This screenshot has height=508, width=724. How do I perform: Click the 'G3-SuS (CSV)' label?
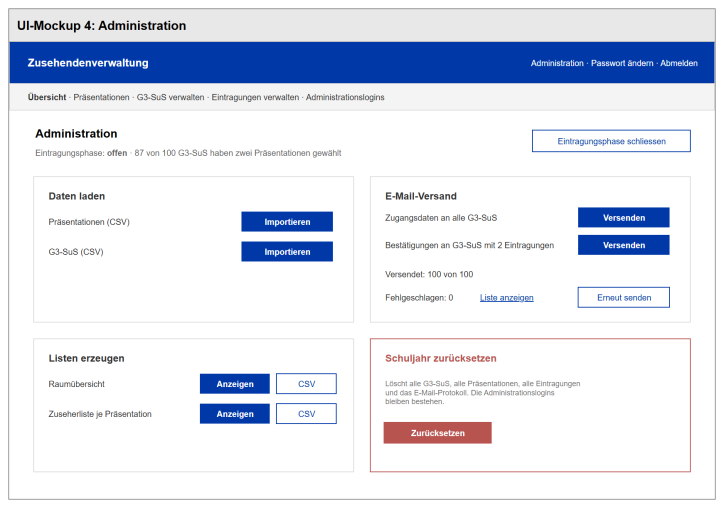76,252
